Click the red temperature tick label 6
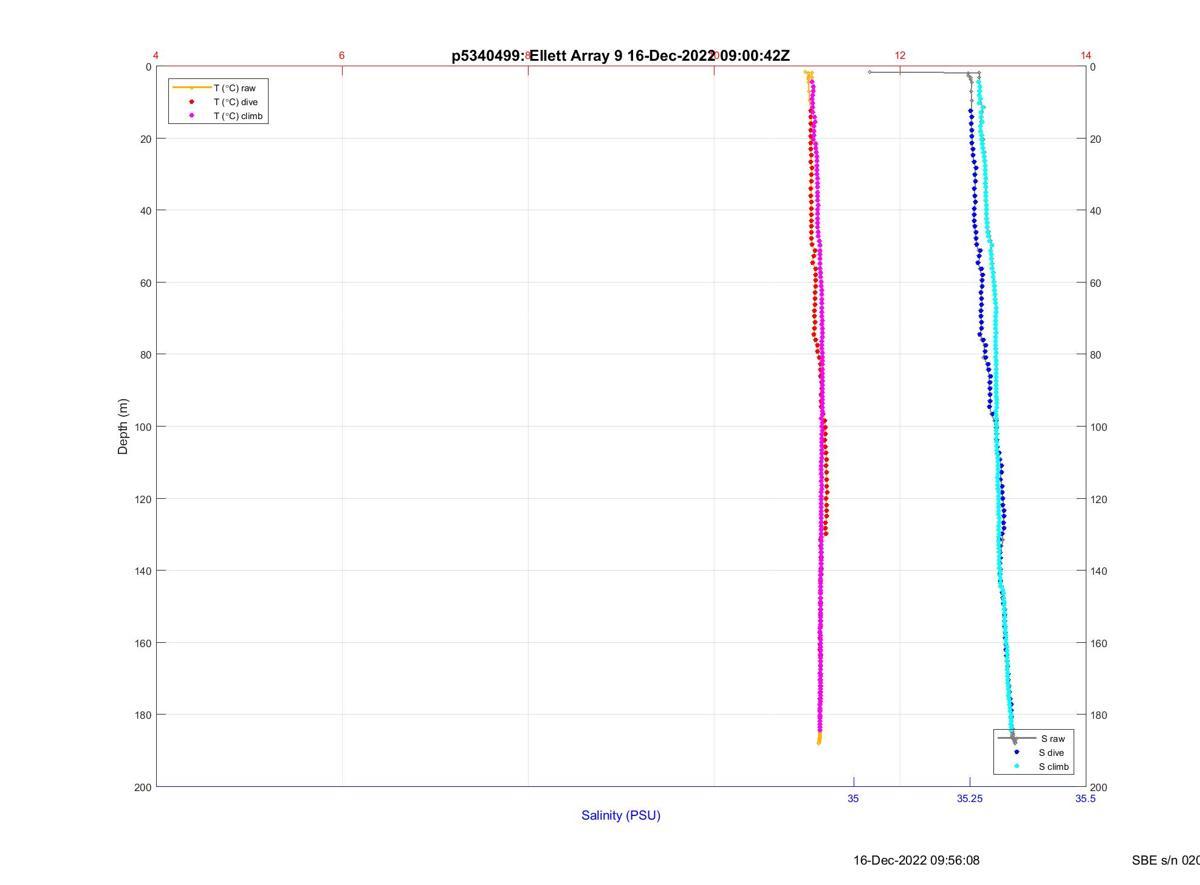Viewport: 1200px width, 885px height. [x=342, y=55]
